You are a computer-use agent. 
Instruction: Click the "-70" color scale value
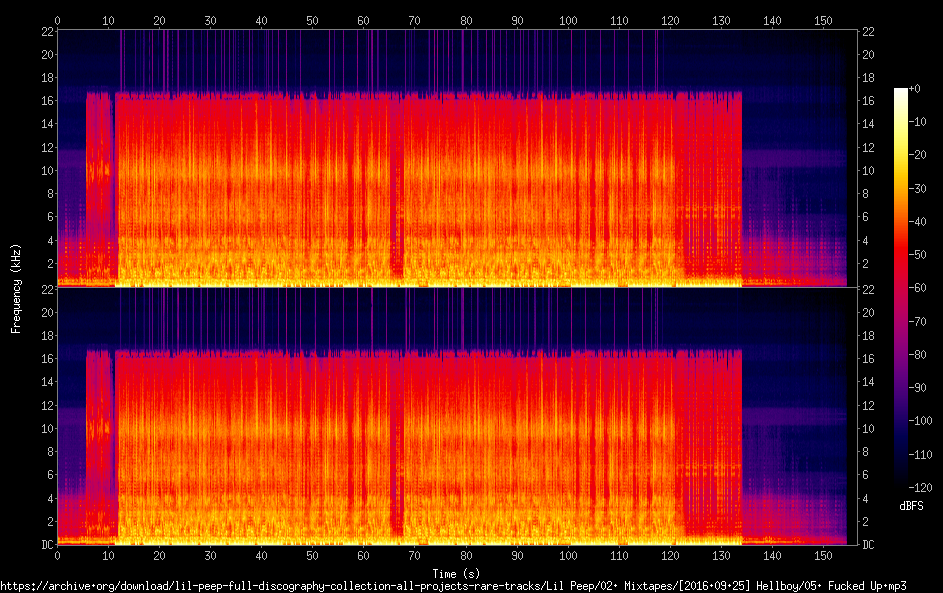[918, 321]
